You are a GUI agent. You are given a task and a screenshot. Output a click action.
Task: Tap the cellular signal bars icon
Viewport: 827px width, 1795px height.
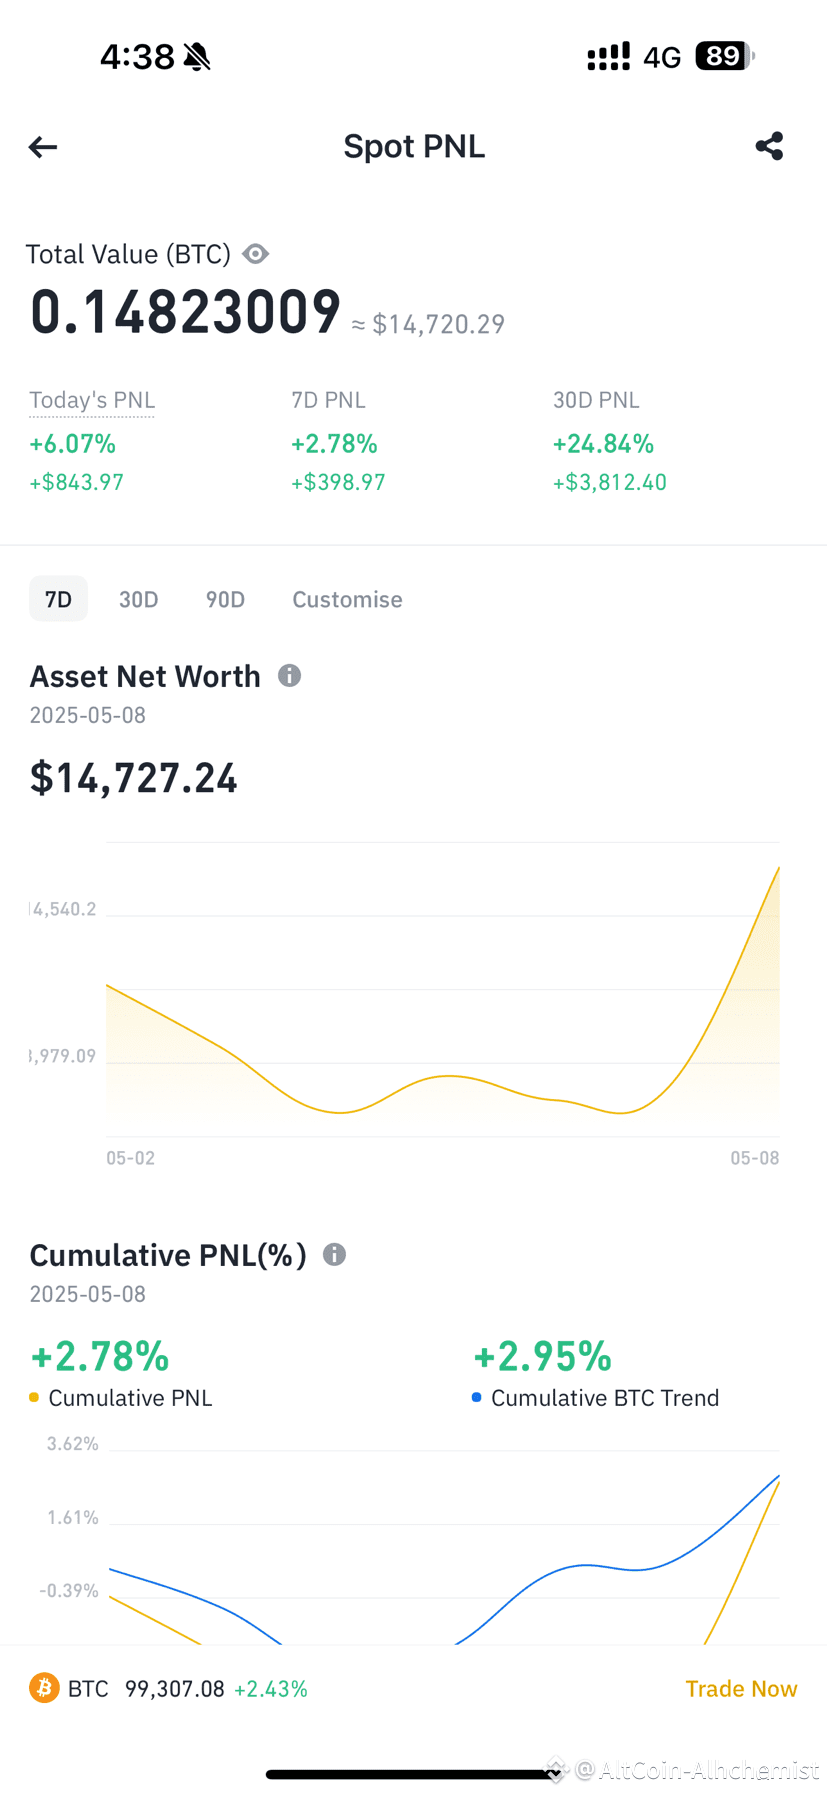[608, 57]
